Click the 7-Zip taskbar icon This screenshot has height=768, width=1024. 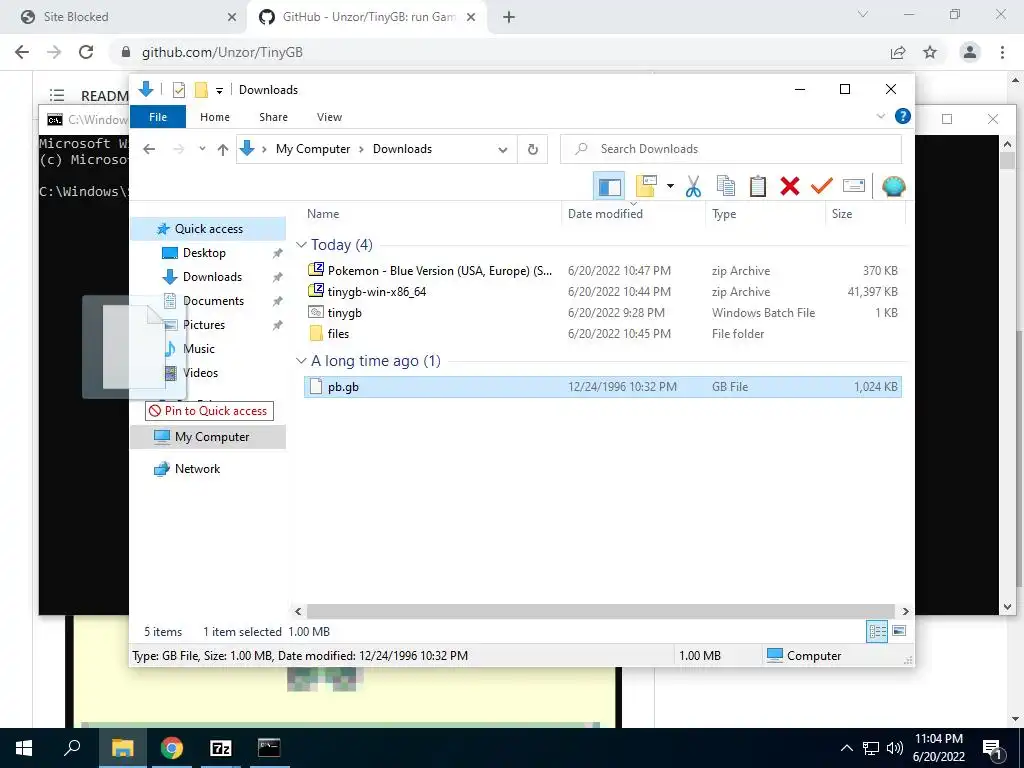pyautogui.click(x=221, y=748)
